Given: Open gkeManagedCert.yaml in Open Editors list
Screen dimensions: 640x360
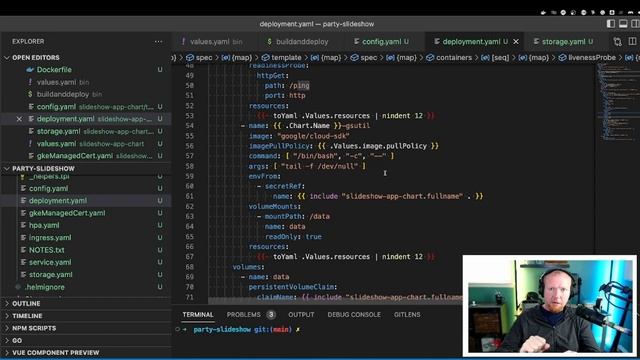Looking at the screenshot, I should (86, 156).
